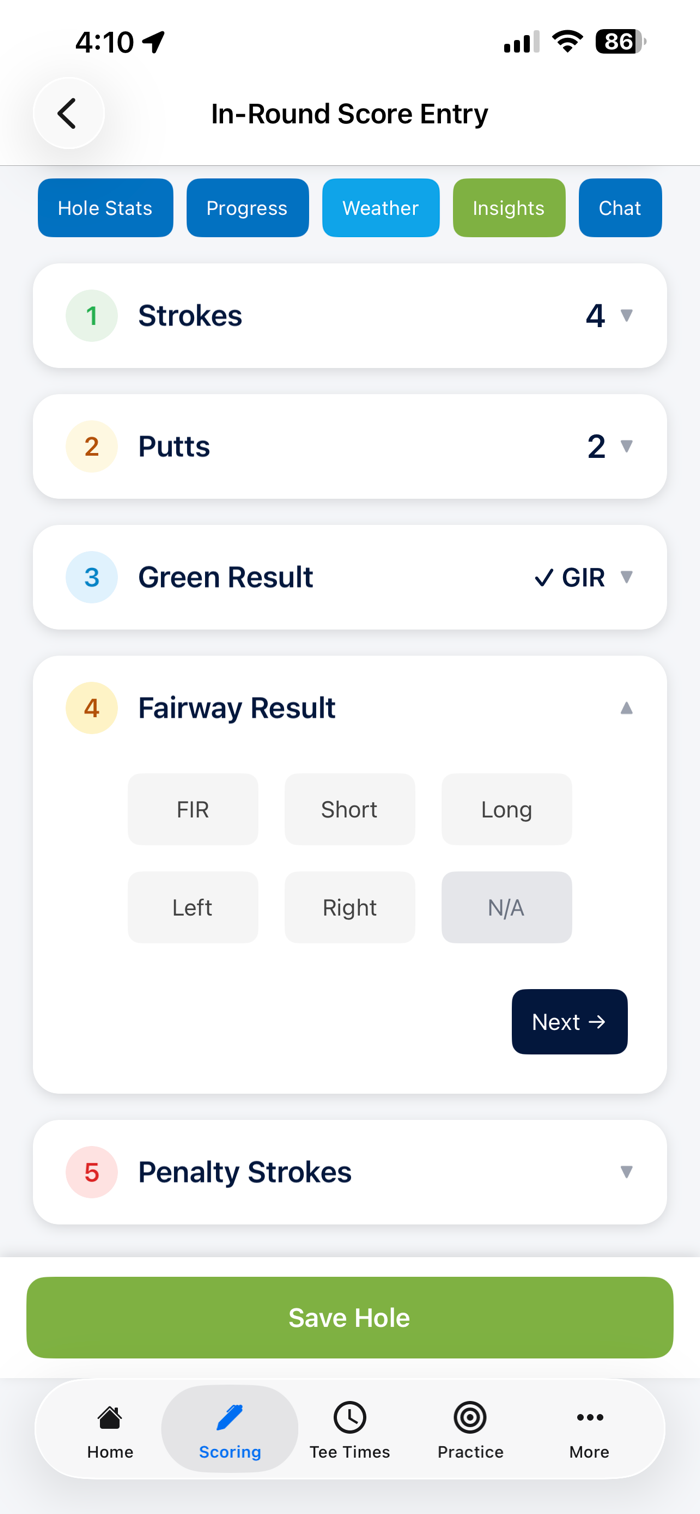Select N/A fairway result

pyautogui.click(x=507, y=907)
